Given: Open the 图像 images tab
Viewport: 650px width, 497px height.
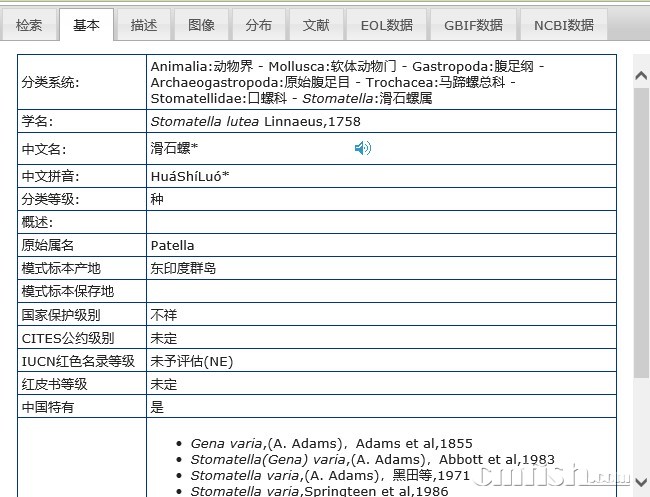Looking at the screenshot, I should tap(201, 26).
